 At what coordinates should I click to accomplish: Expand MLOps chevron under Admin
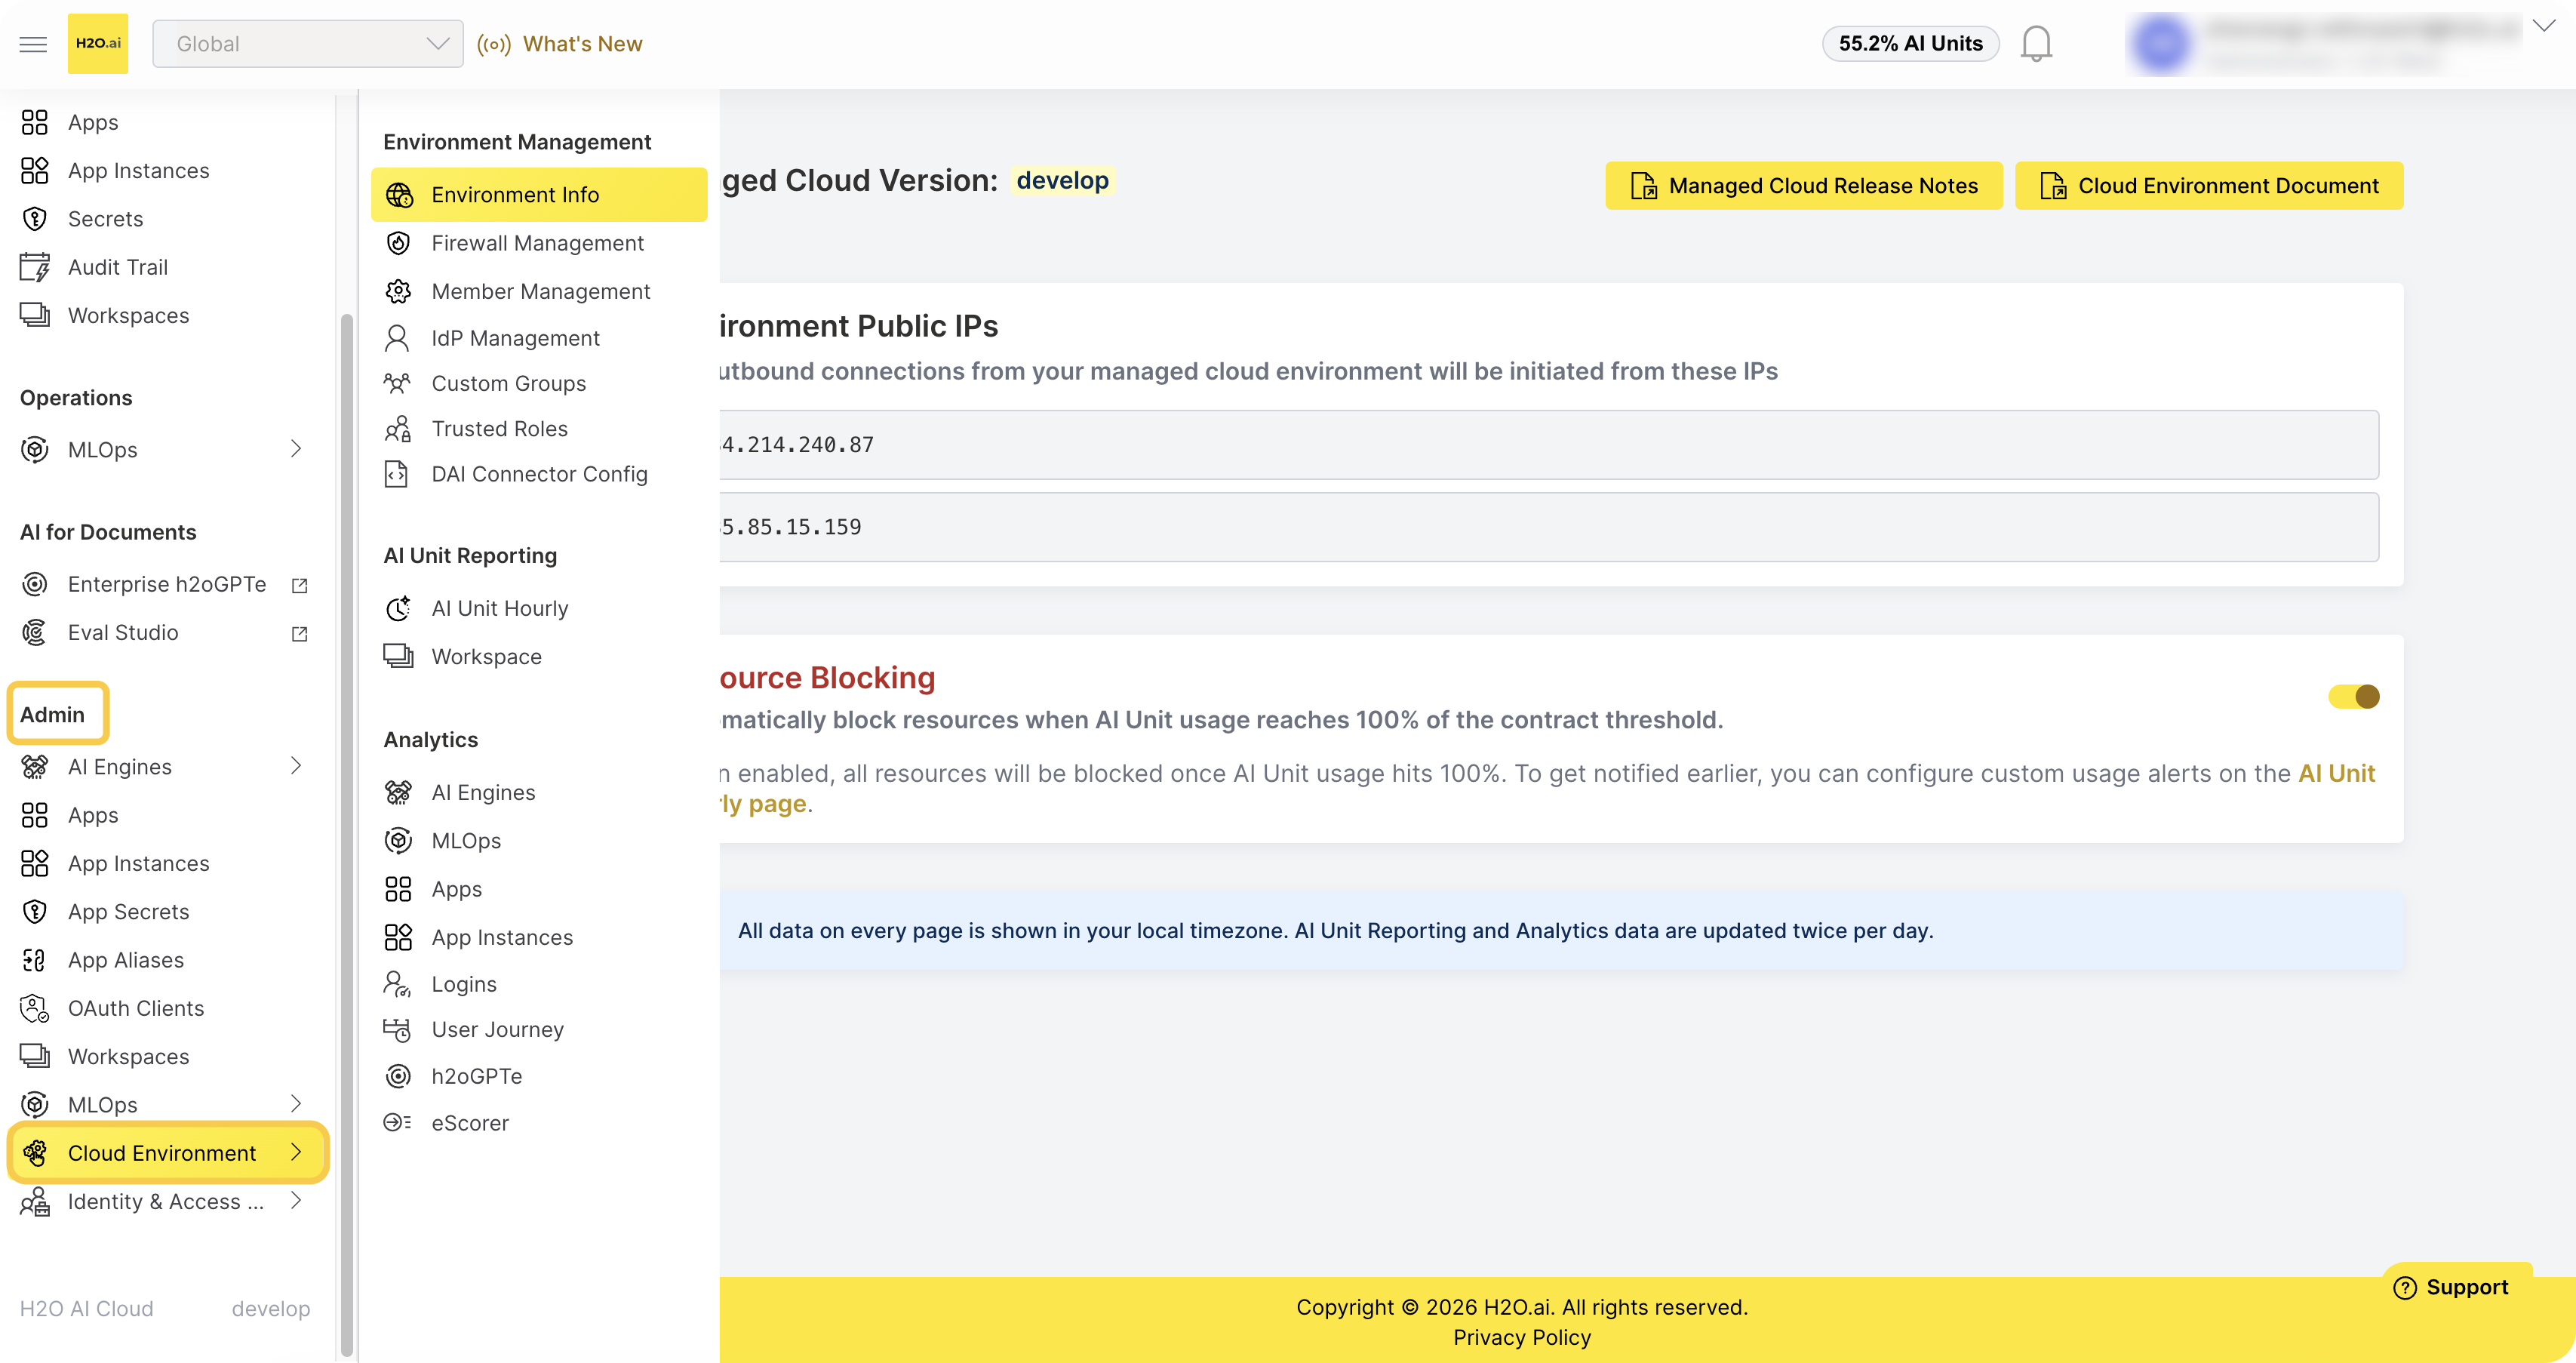296,1104
